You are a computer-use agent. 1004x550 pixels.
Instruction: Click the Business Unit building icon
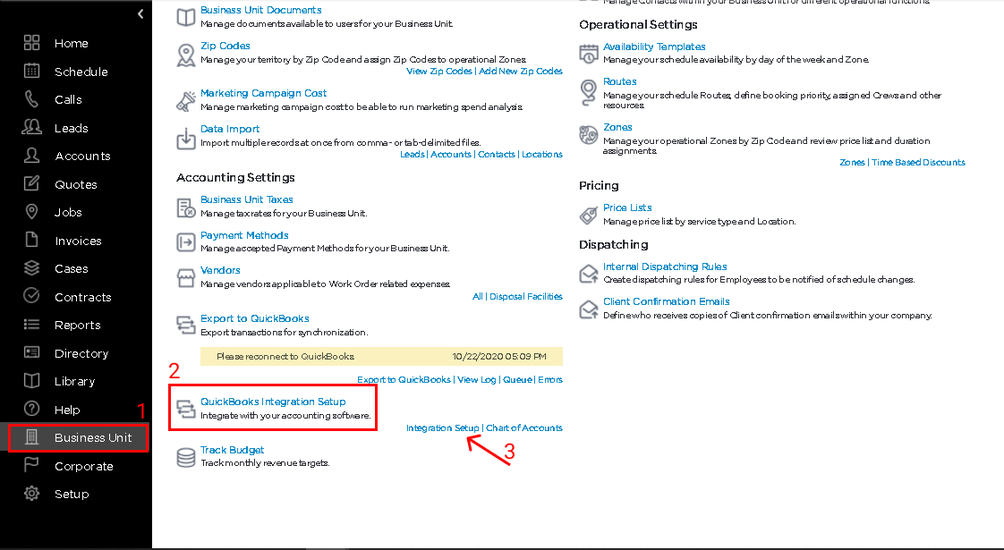[x=31, y=437]
